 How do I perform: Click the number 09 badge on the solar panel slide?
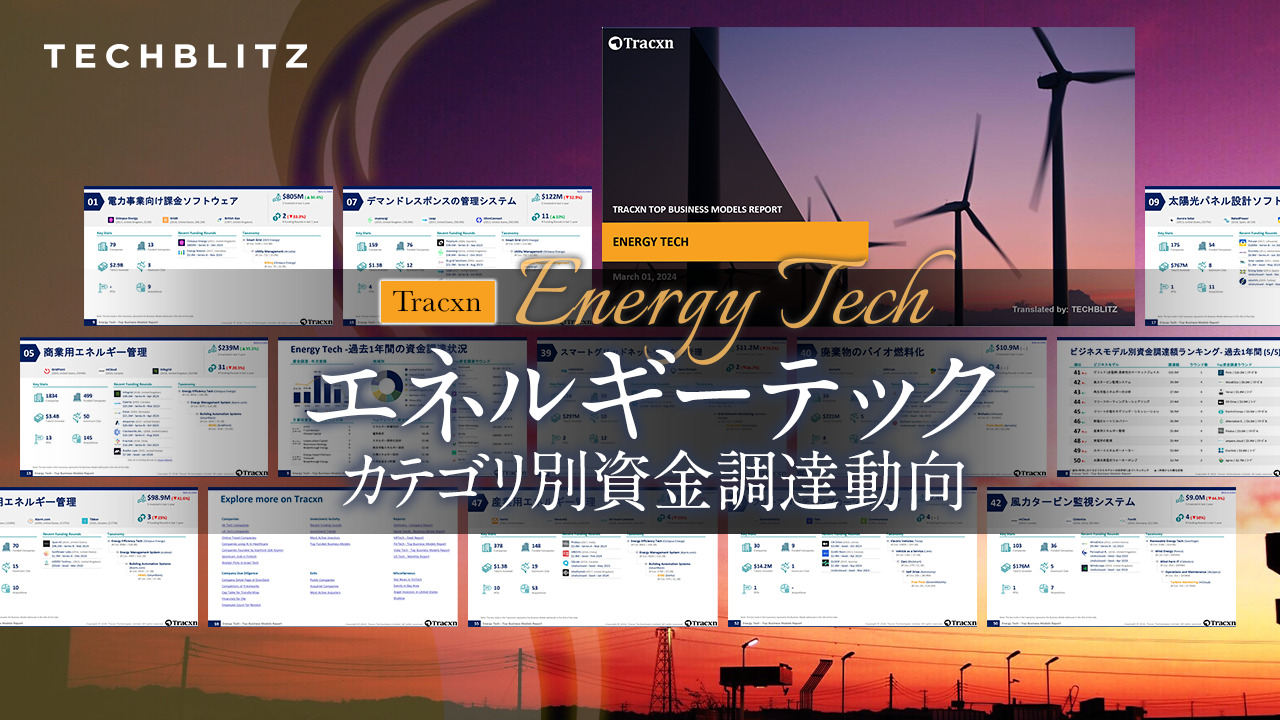click(1155, 201)
